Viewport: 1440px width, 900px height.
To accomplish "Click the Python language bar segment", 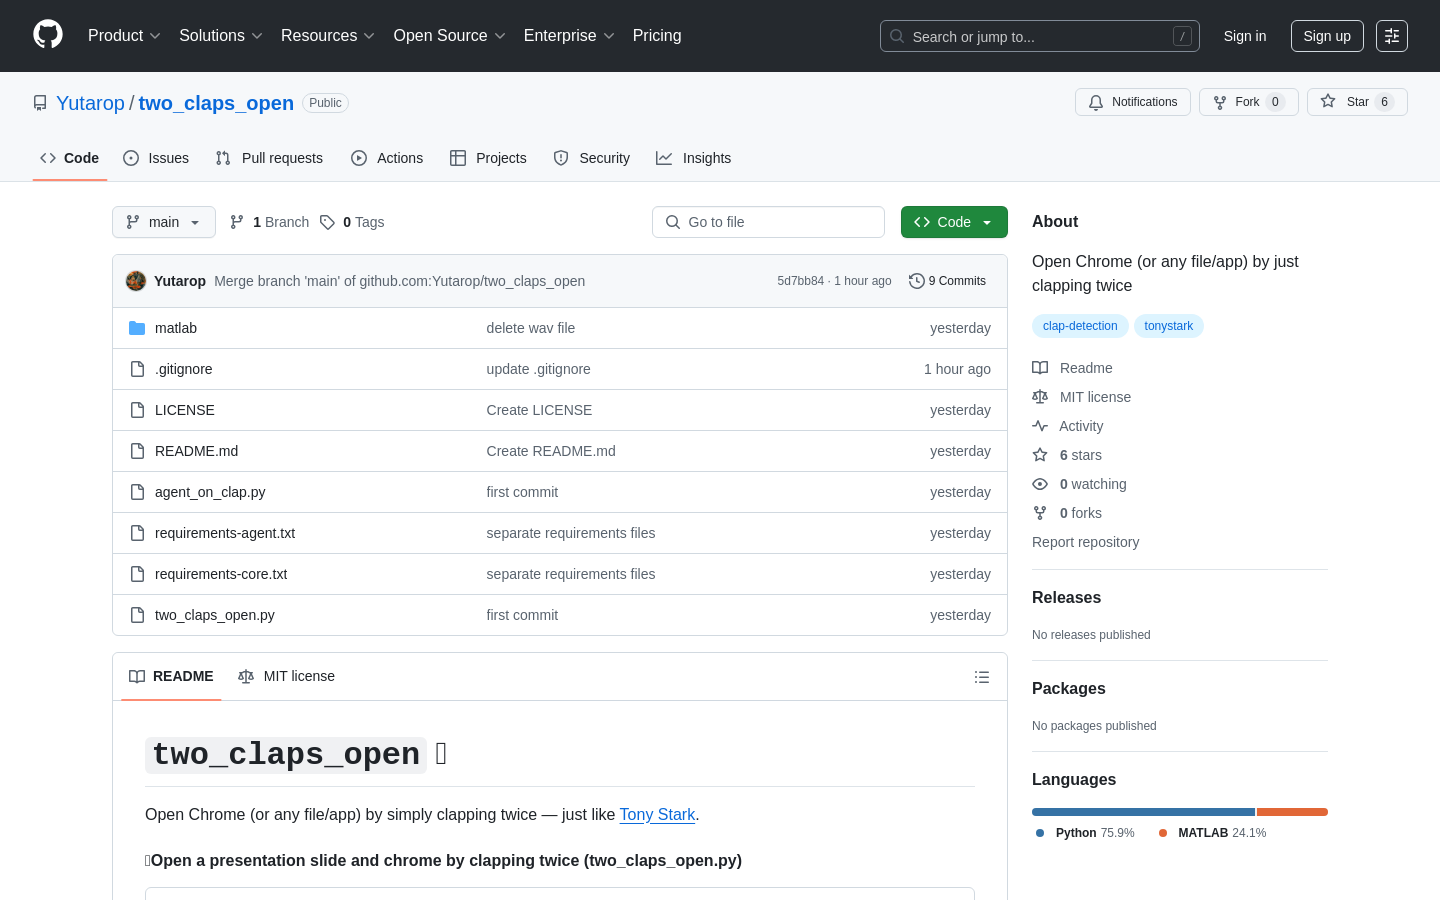I will point(1143,812).
